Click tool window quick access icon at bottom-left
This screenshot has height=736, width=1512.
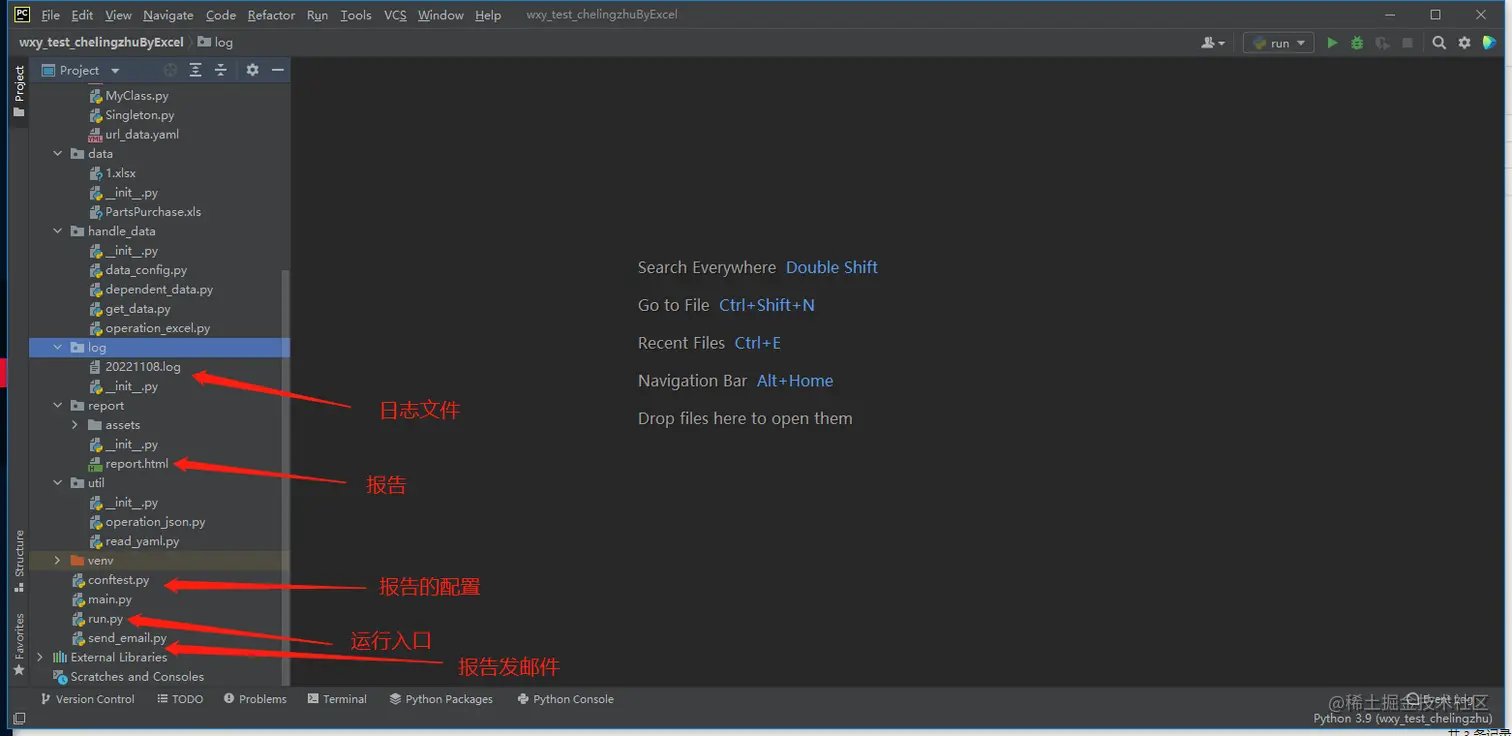tap(18, 718)
